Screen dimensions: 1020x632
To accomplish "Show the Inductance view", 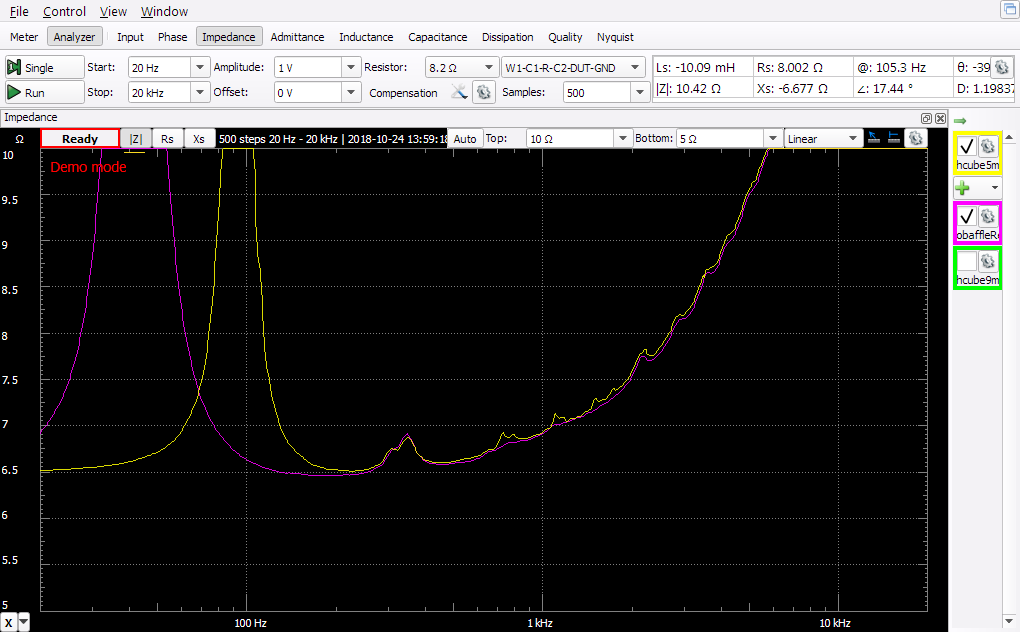I will click(366, 37).
